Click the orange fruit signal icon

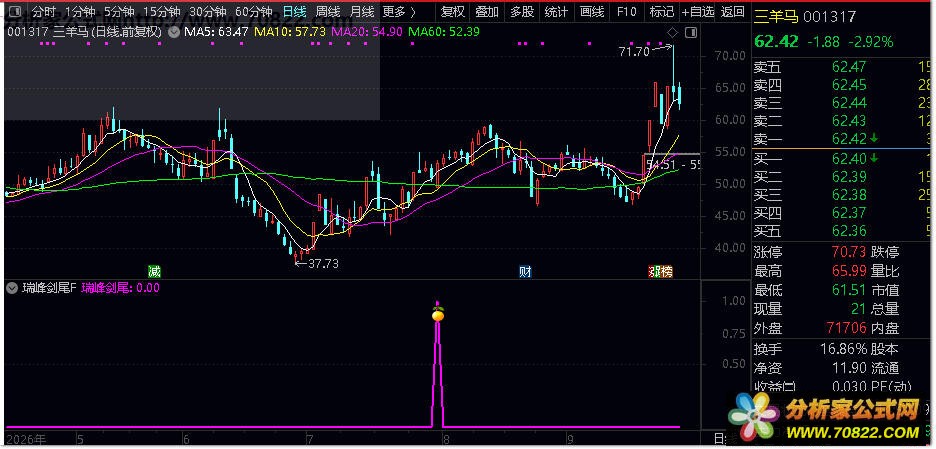point(438,313)
